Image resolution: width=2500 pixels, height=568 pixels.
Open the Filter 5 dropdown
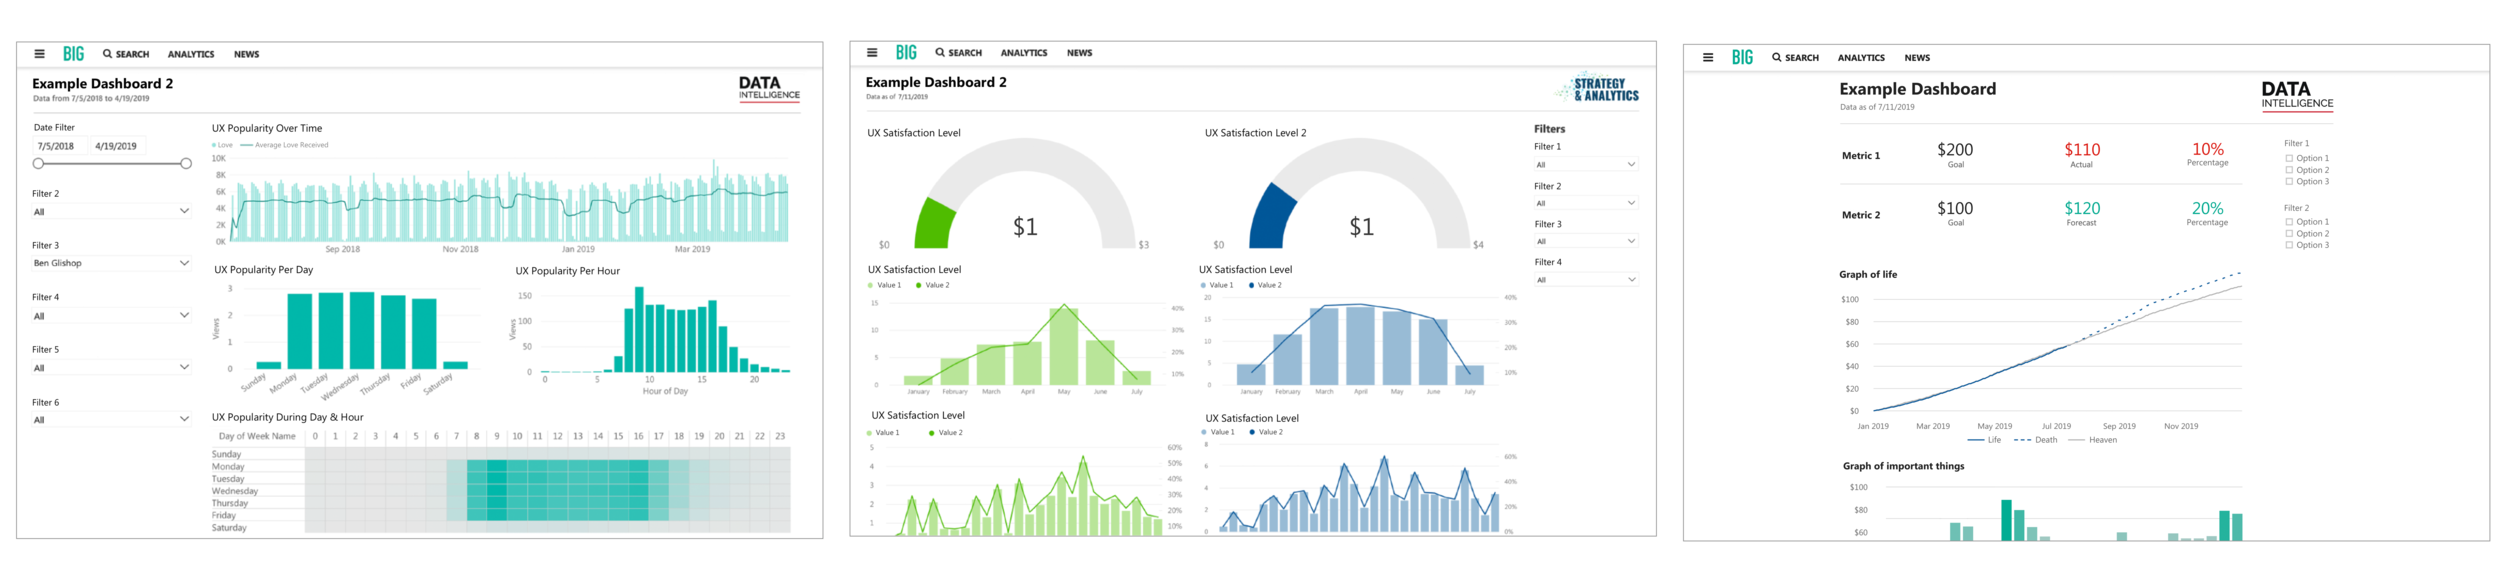111,367
